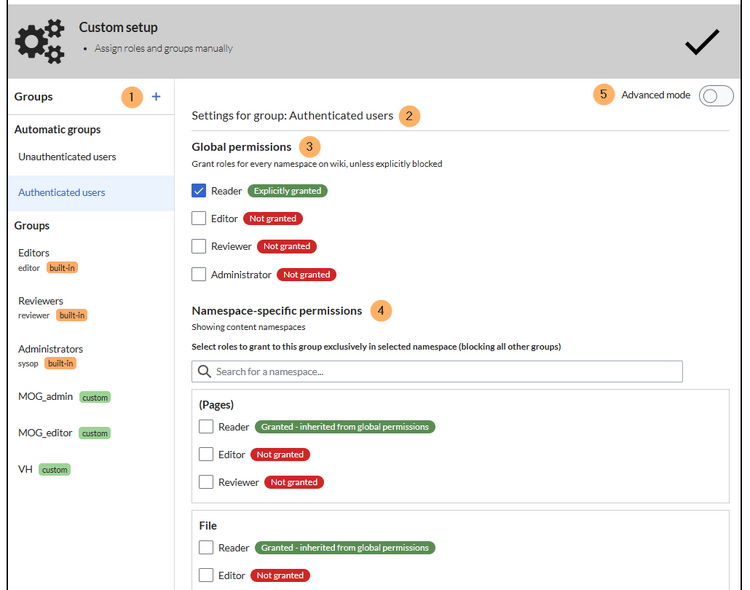Click the Search for a namespace field
The image size is (750, 590).
click(x=445, y=372)
